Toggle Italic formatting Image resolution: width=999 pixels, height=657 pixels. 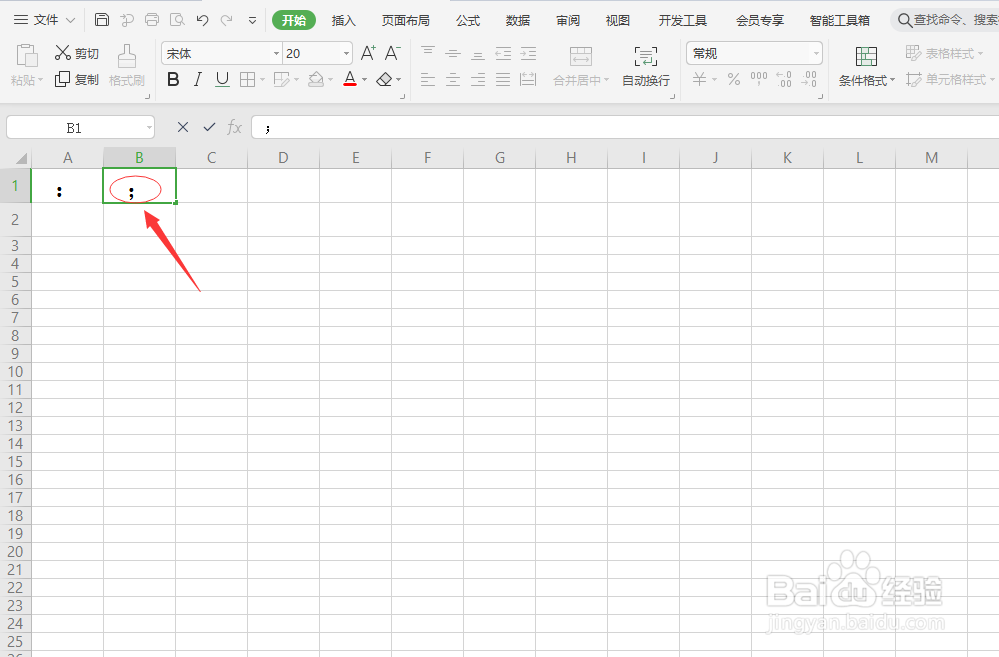point(198,80)
